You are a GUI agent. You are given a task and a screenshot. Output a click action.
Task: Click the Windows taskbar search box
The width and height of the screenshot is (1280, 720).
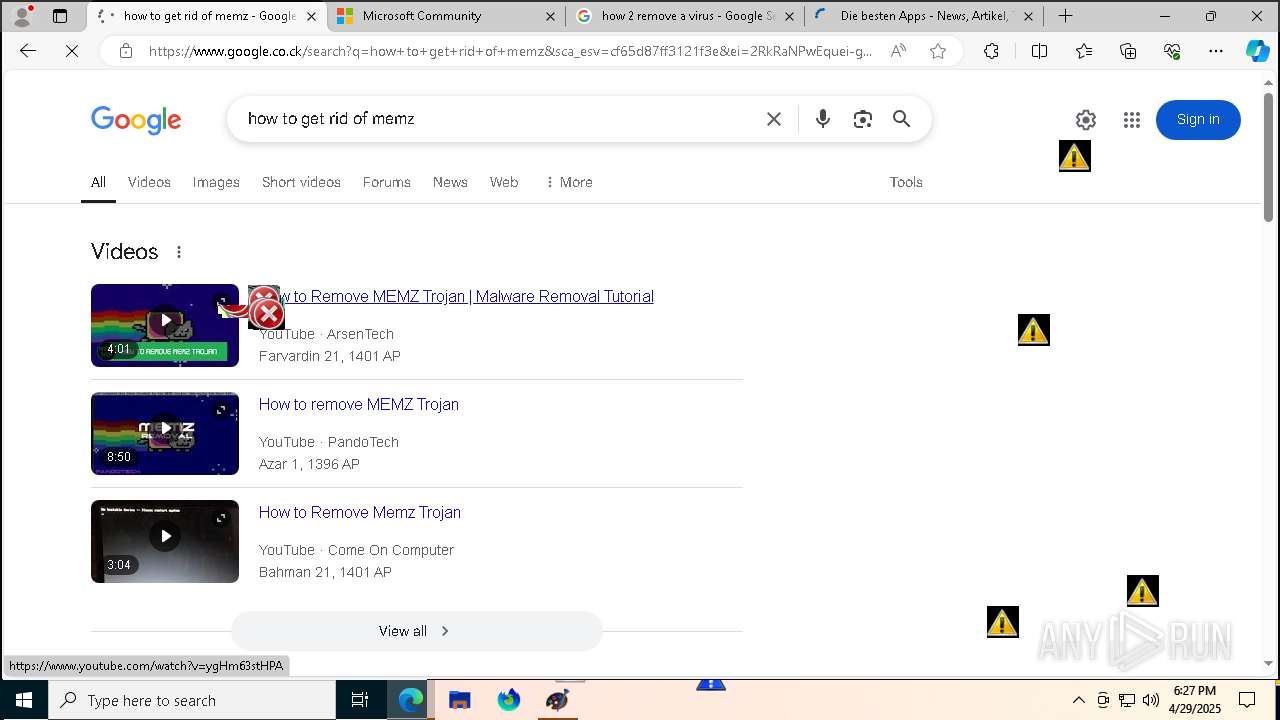click(x=192, y=700)
